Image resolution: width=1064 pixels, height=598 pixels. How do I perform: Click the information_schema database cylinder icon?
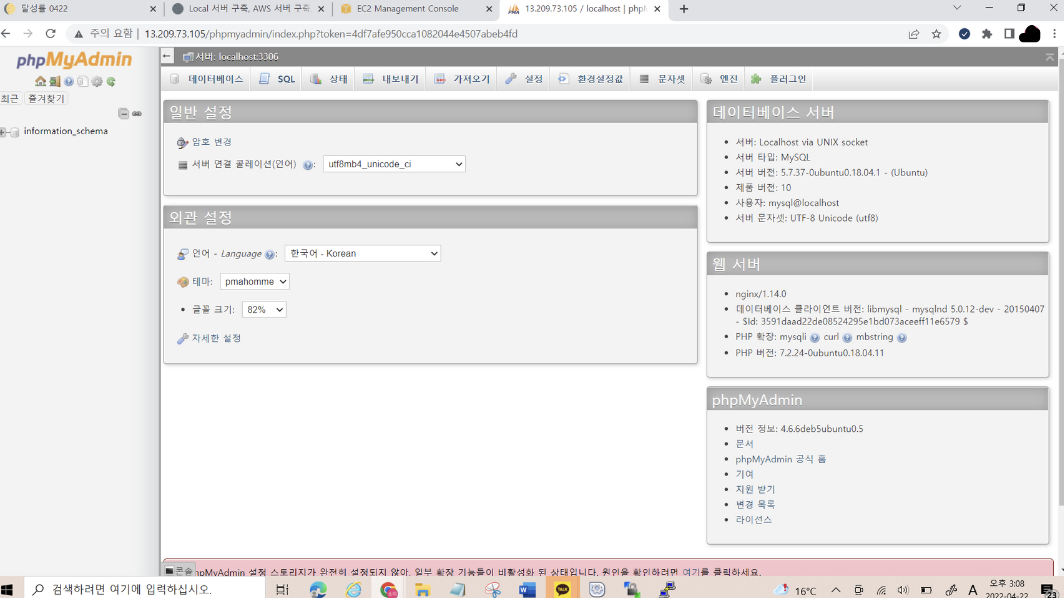click(x=14, y=132)
